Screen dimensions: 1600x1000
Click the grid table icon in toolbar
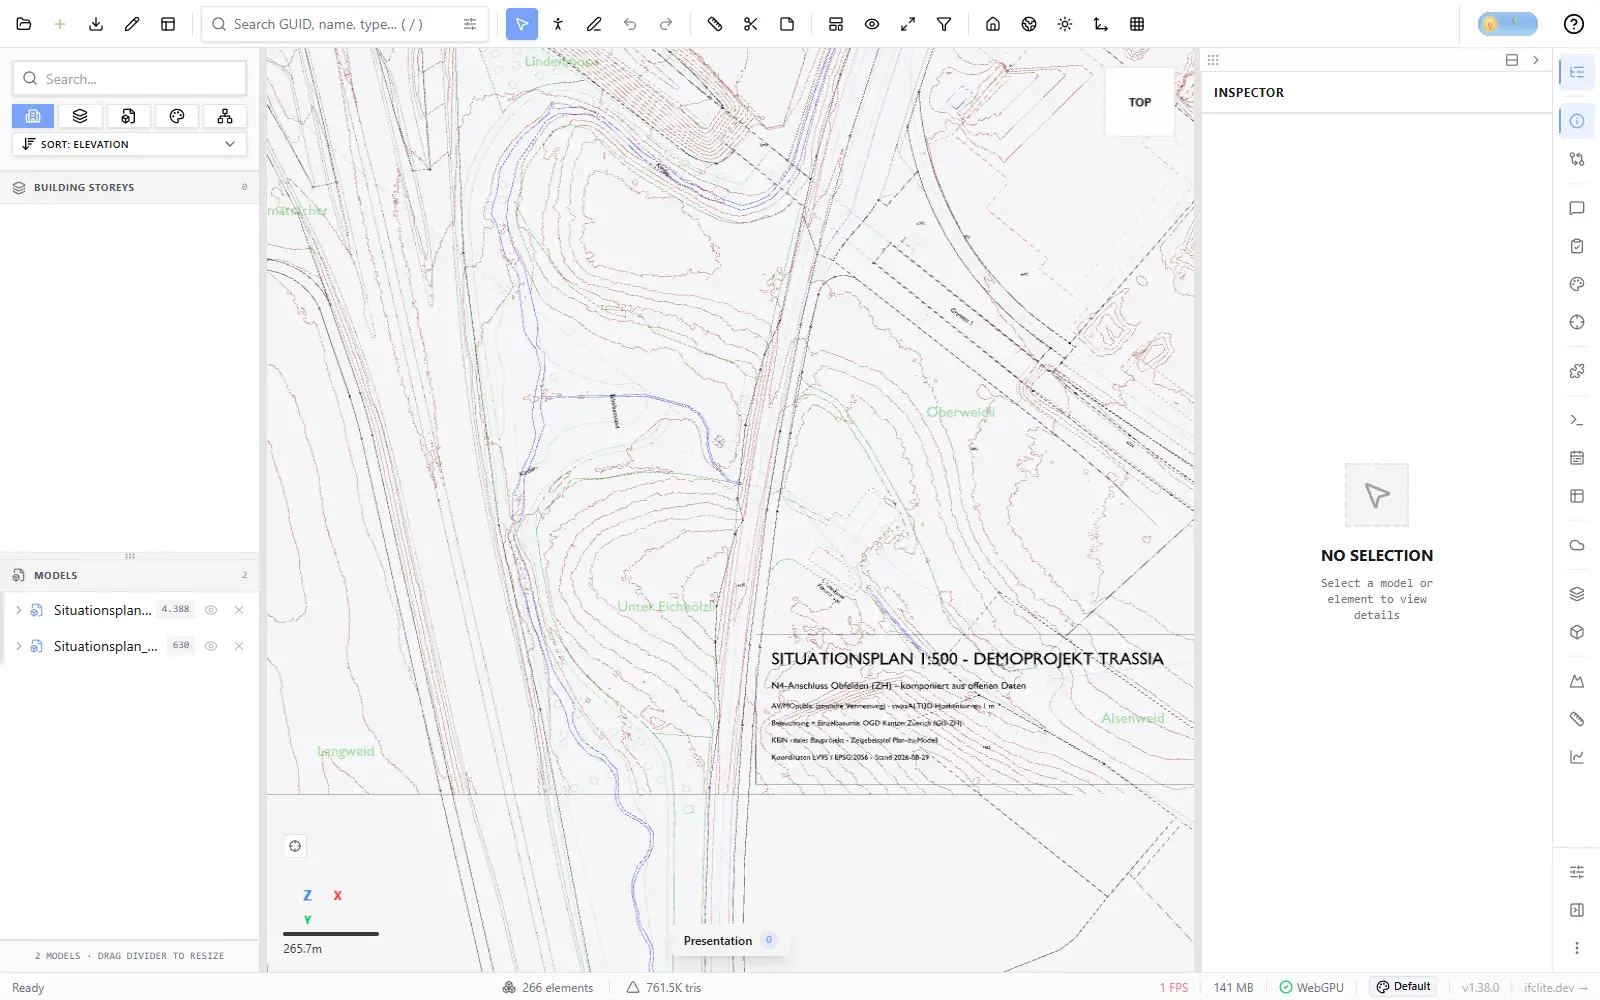coord(1137,24)
